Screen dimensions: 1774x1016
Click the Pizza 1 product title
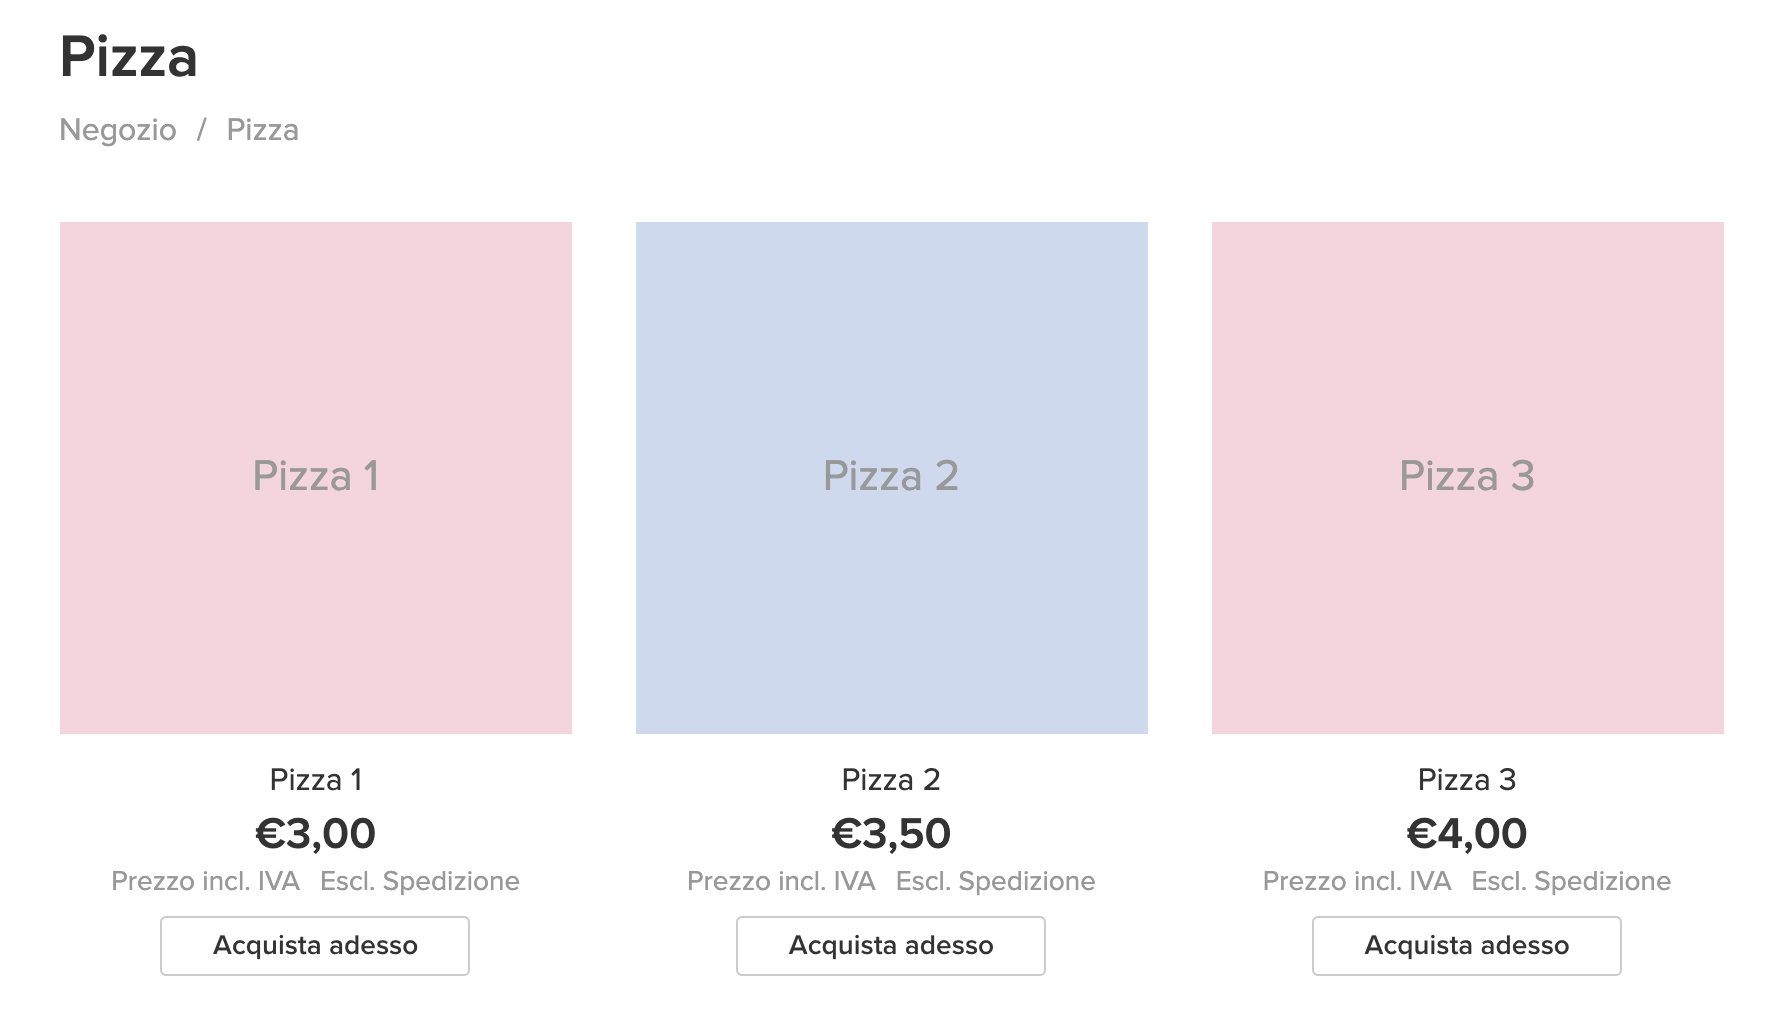tap(316, 780)
